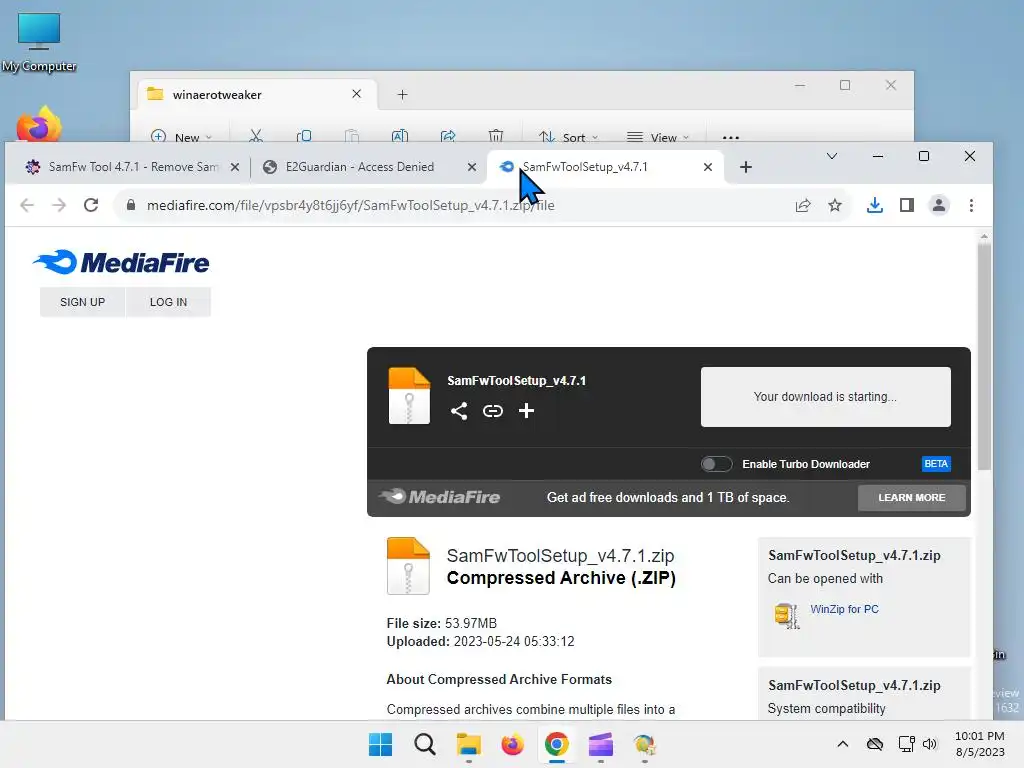1024x768 pixels.
Task: Open Chrome three-dot menu
Action: point(971,205)
